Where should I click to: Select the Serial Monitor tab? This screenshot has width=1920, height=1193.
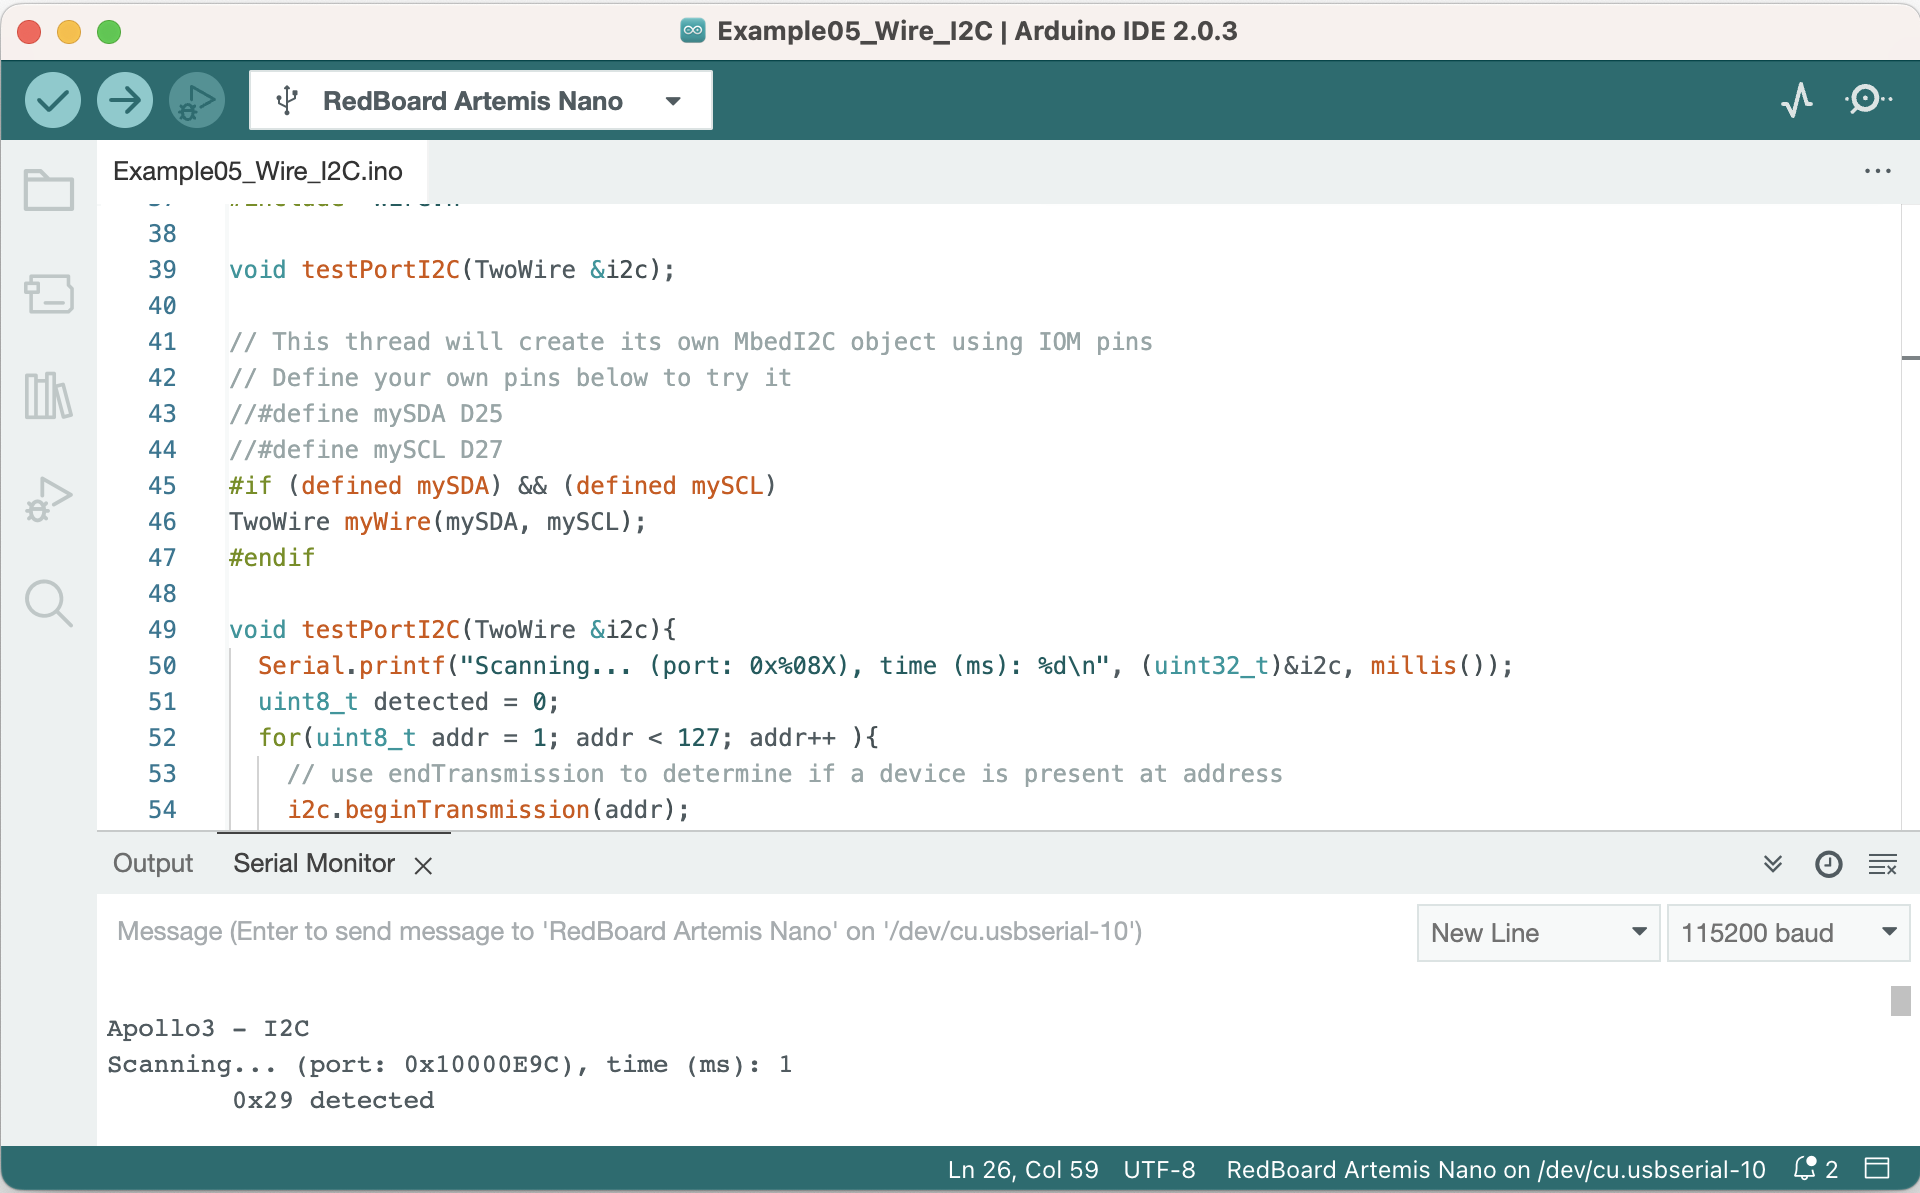[314, 863]
